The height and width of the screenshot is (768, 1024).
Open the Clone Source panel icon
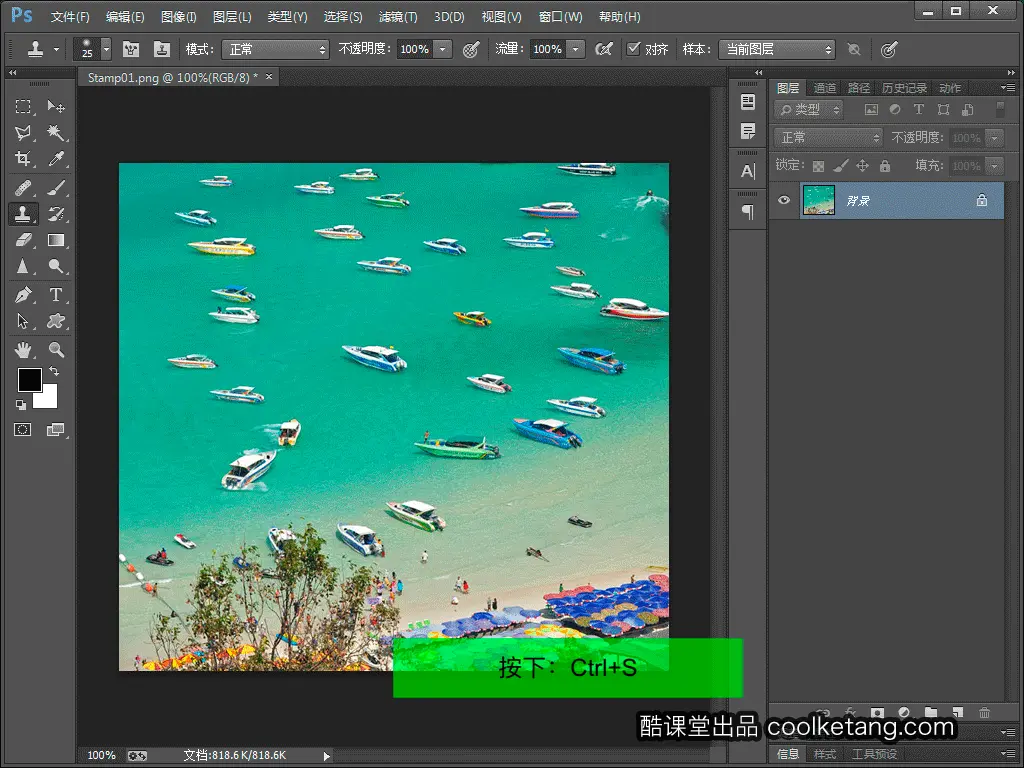[x=162, y=50]
